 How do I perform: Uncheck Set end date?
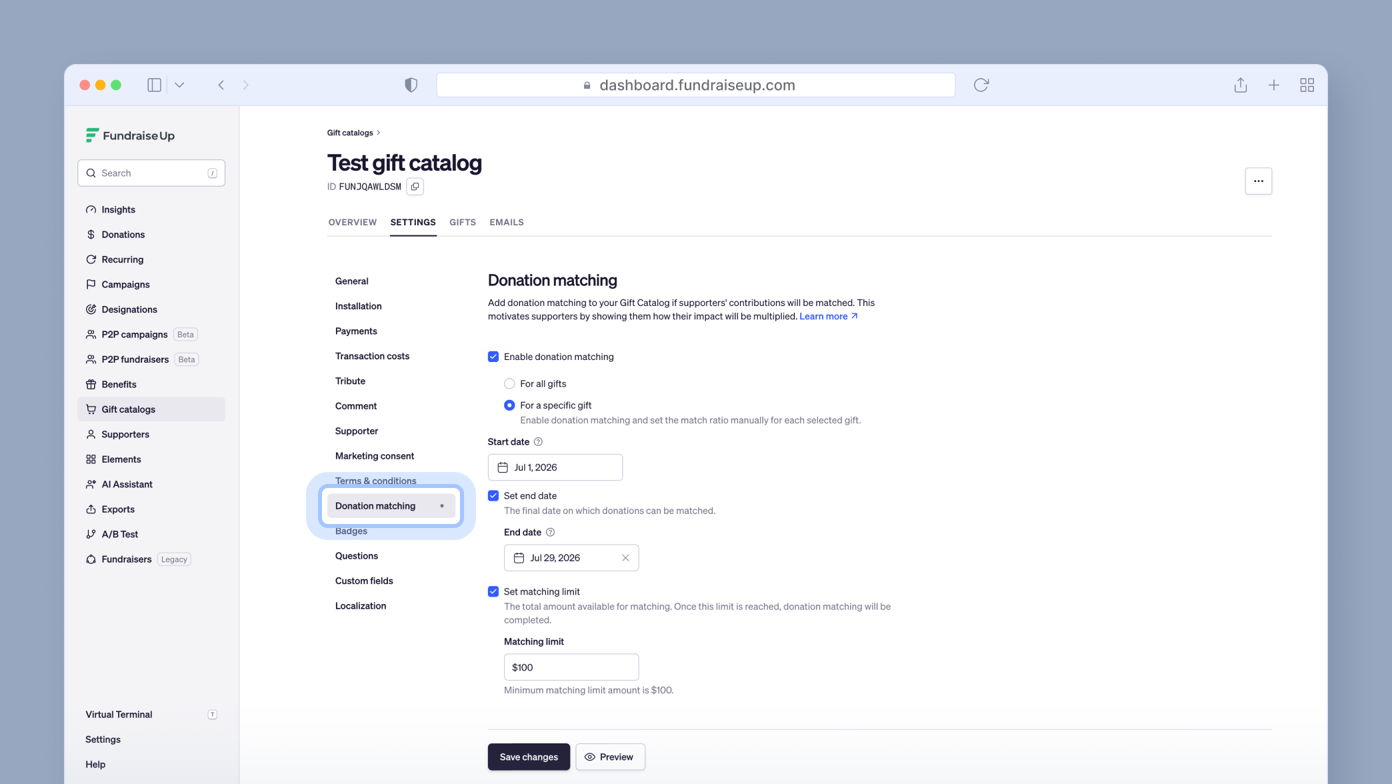click(x=493, y=496)
